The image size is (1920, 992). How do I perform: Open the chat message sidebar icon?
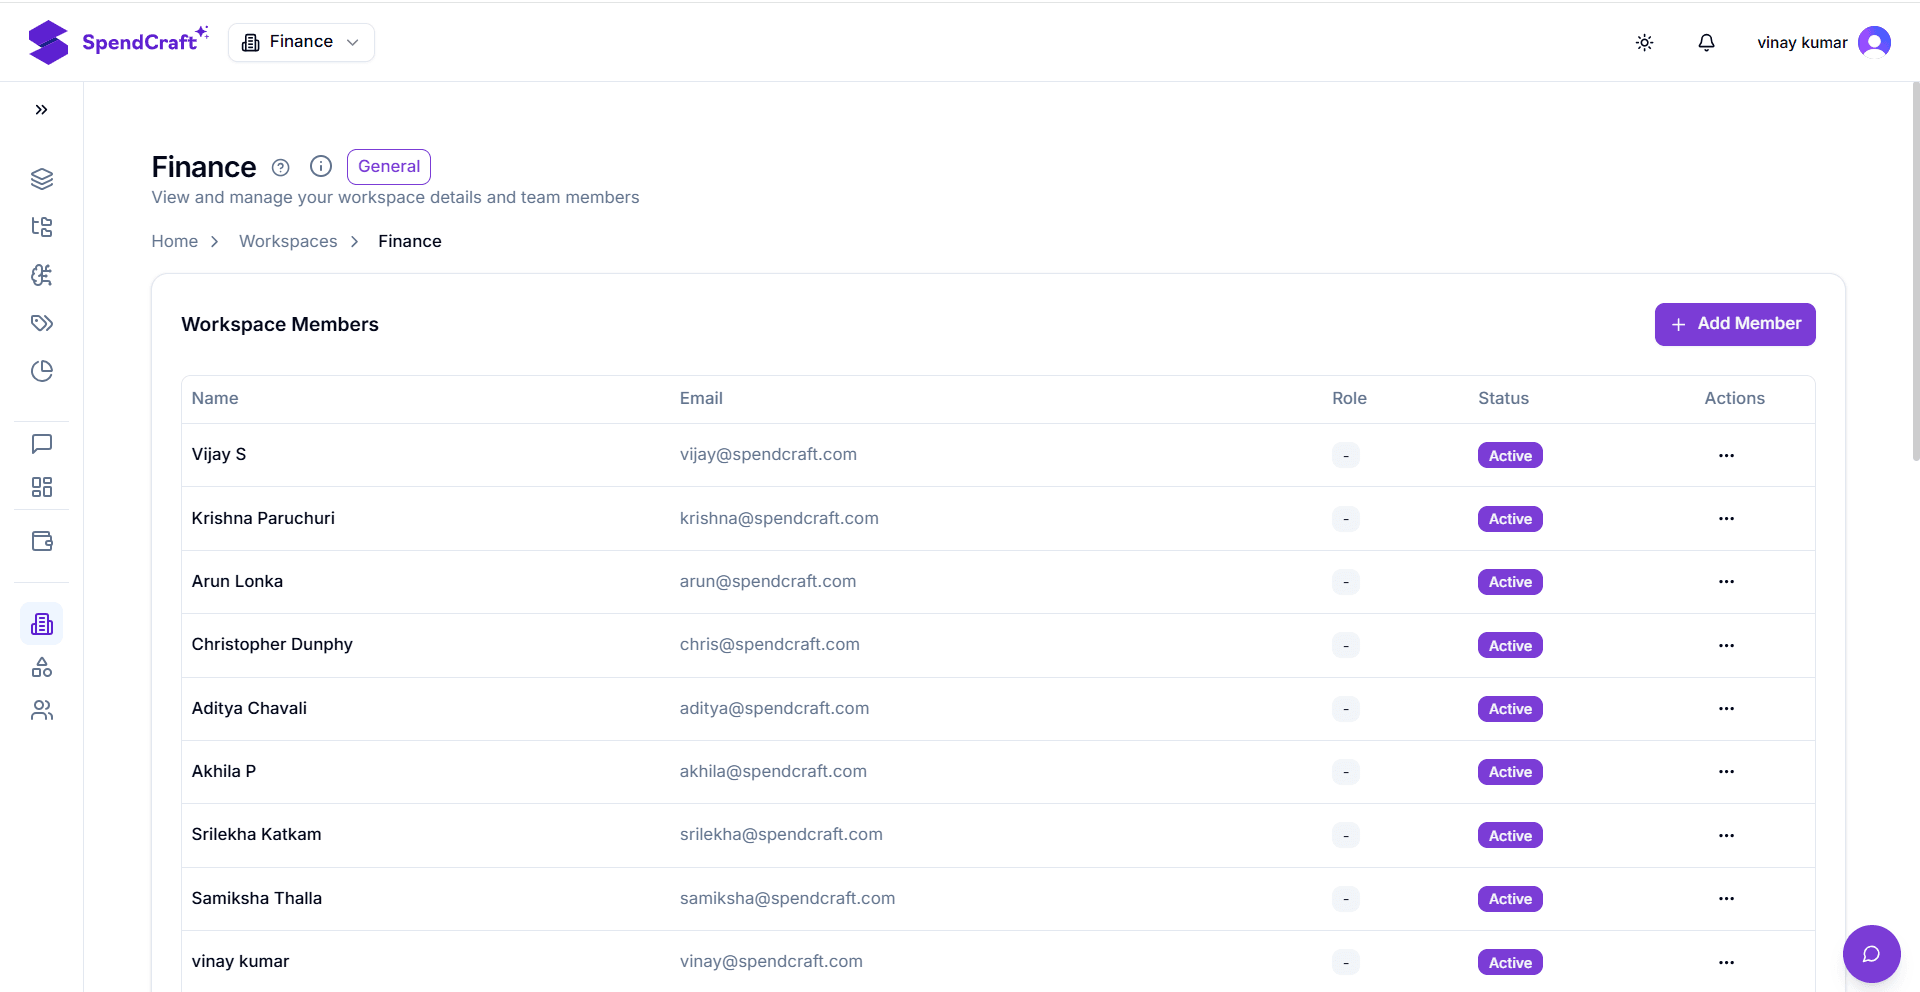tap(41, 443)
